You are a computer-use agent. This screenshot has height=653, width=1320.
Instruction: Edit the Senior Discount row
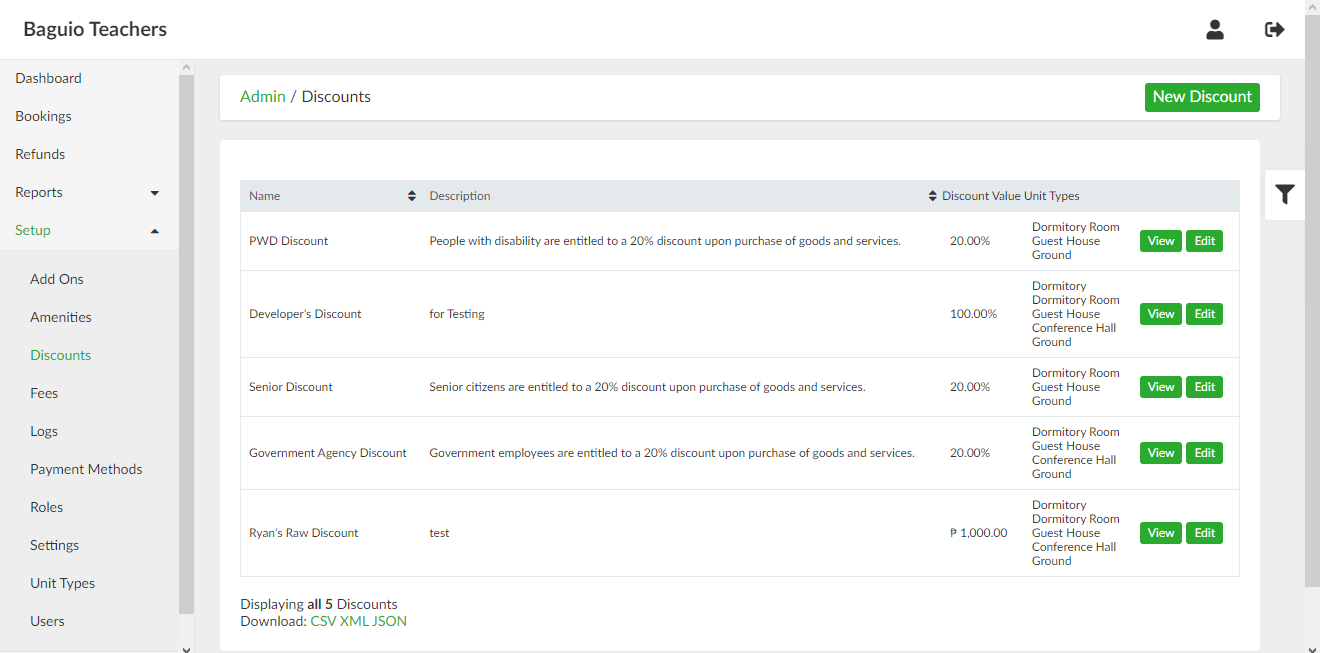point(1204,387)
